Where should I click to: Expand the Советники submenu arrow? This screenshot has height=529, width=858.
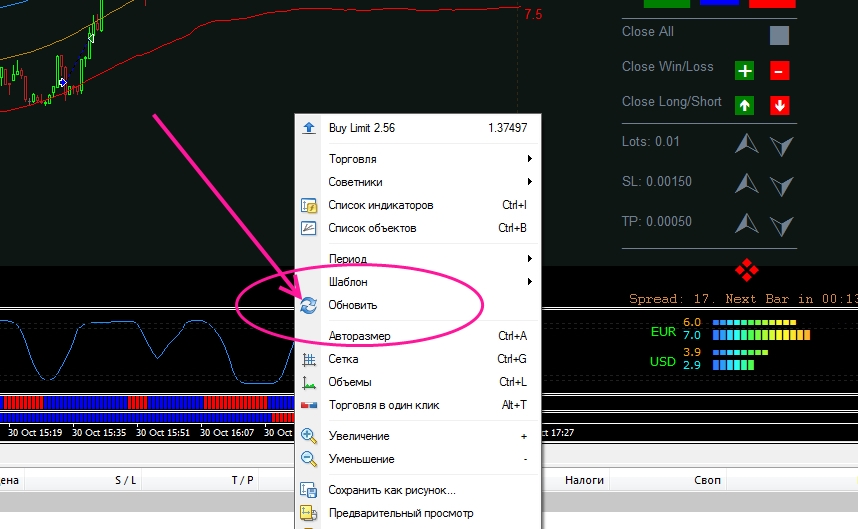(x=529, y=182)
